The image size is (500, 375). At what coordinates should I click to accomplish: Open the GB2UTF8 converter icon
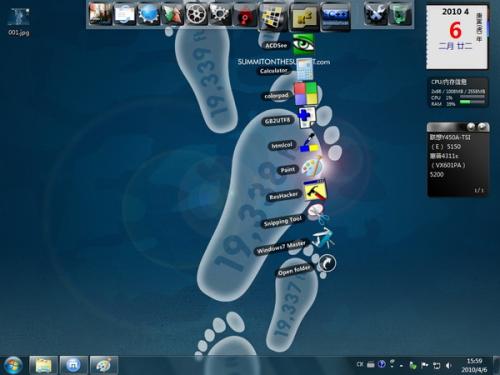click(x=306, y=118)
